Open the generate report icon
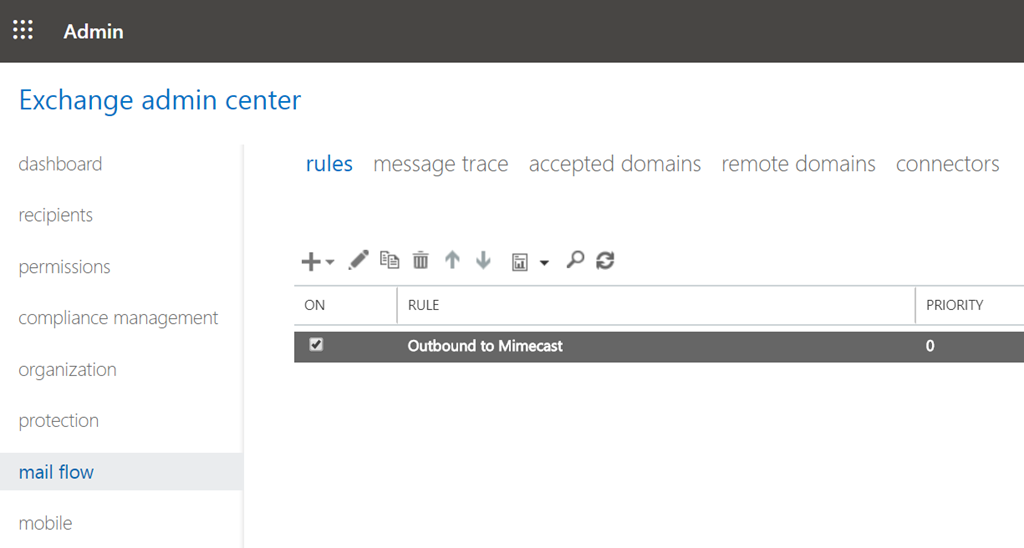 pos(520,263)
